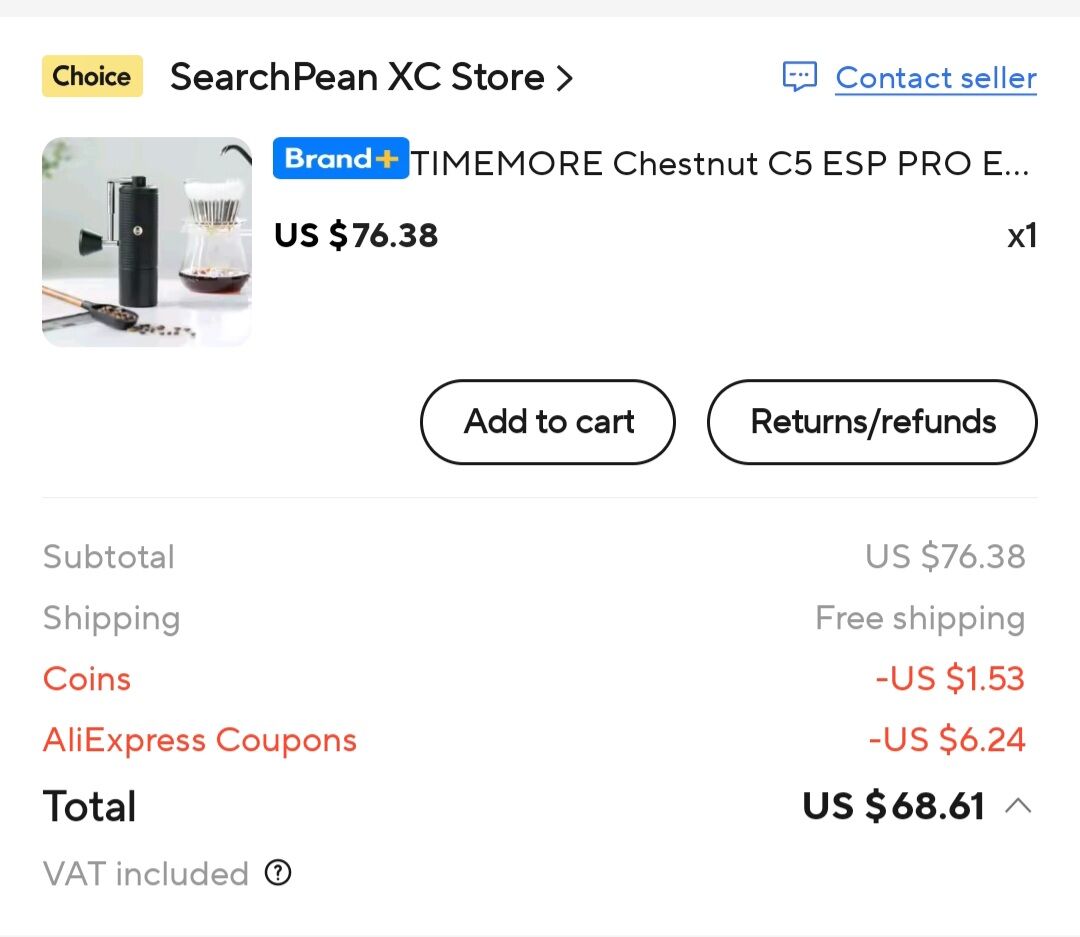Collapse the Total price breakdown arrow
The width and height of the screenshot is (1080, 937).
pos(1018,806)
